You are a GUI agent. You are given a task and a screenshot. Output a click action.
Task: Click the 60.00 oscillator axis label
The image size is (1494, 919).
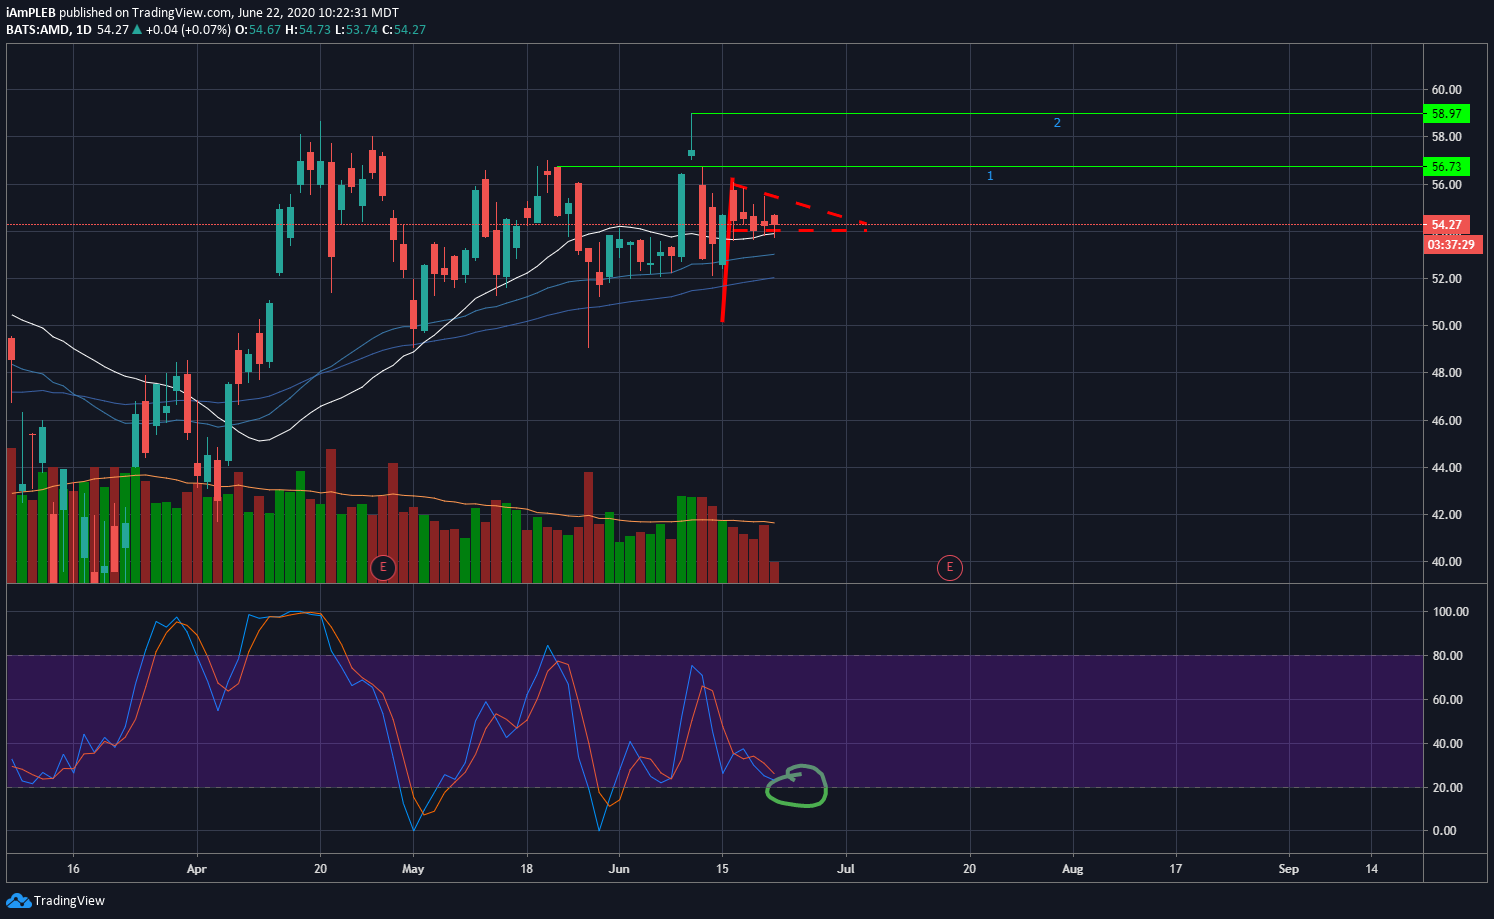click(1446, 700)
